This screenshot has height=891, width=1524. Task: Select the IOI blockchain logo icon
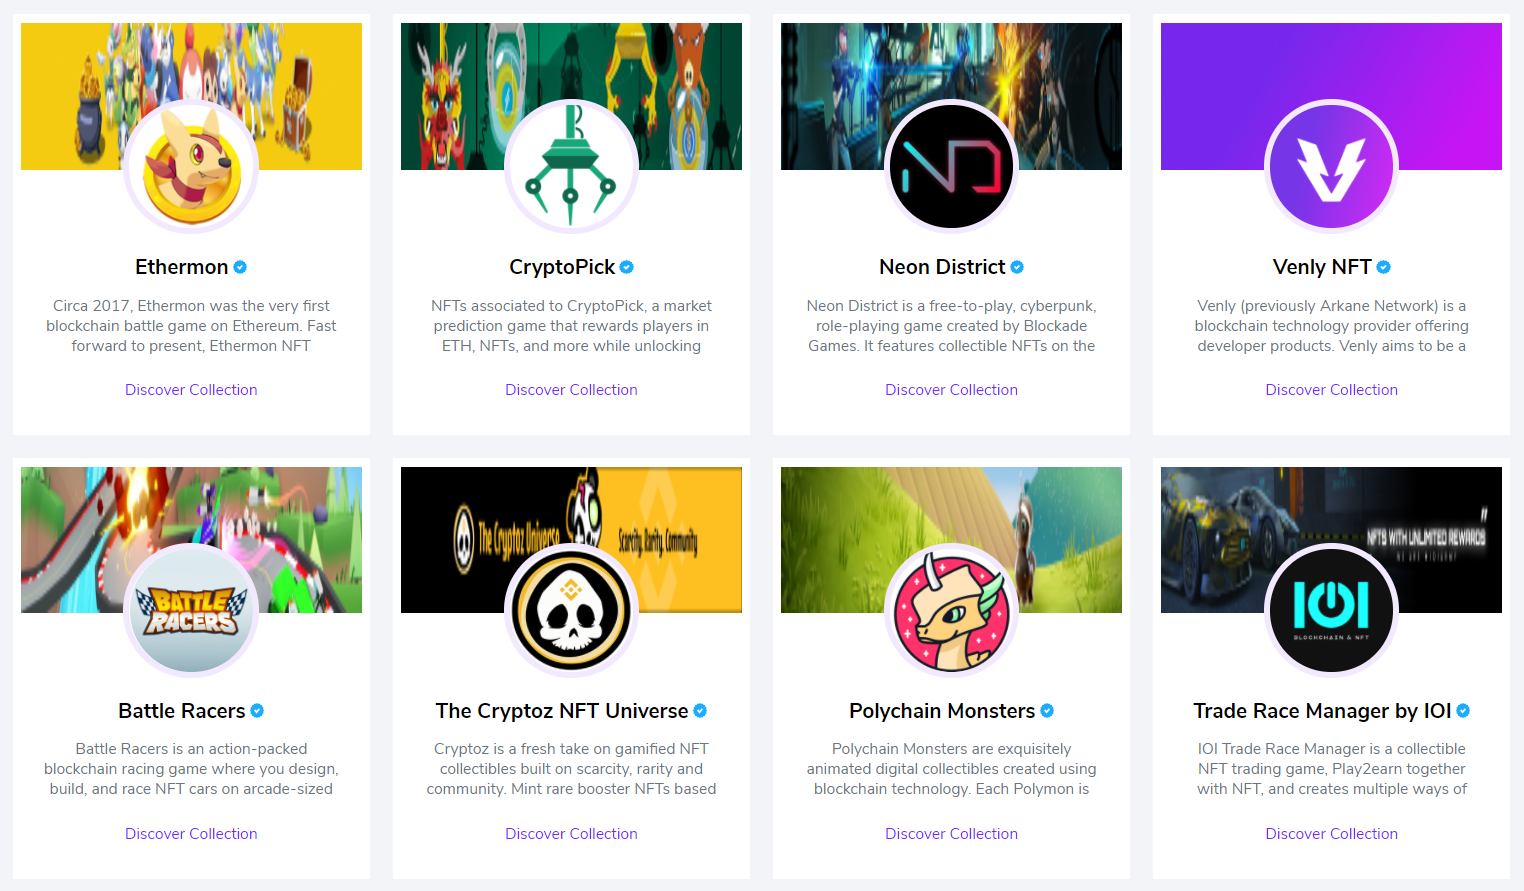[x=1331, y=611]
